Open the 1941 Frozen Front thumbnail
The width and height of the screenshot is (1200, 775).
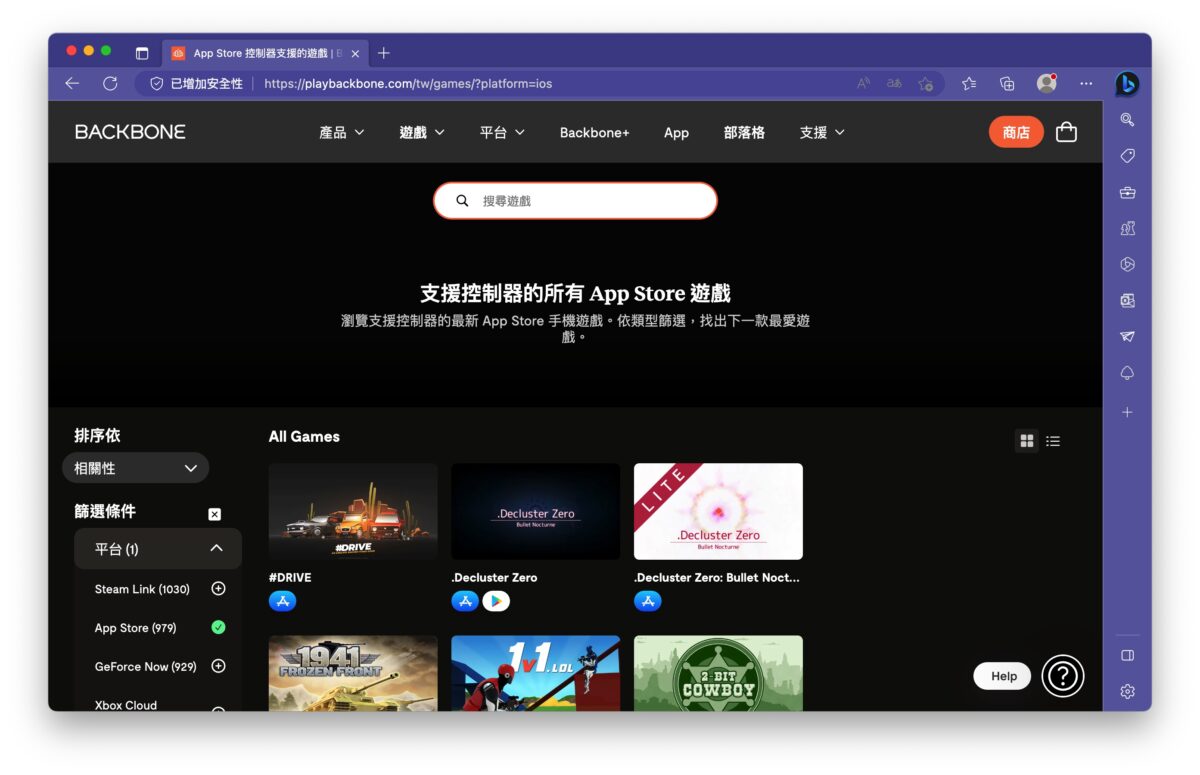[353, 673]
